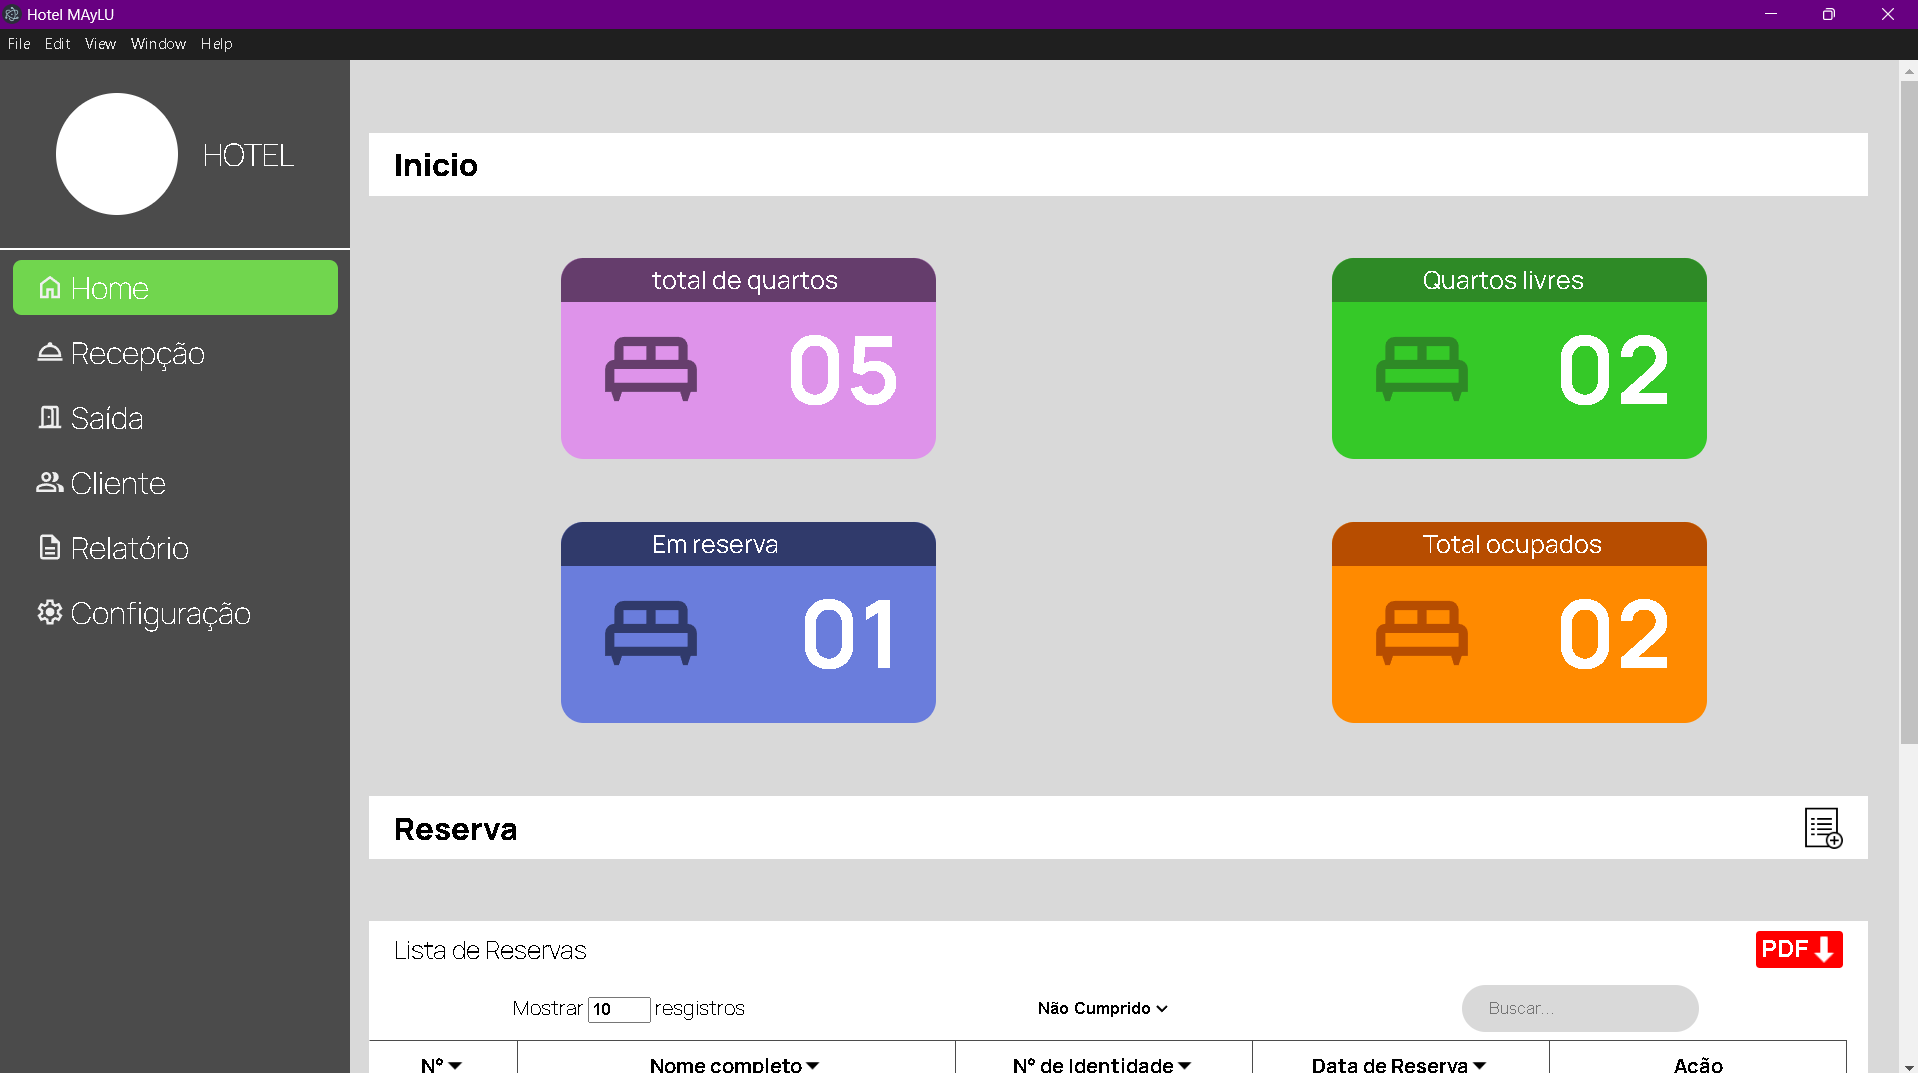Viewport: 1918px width, 1073px height.
Task: Open the Relatório document icon
Action: (x=50, y=548)
